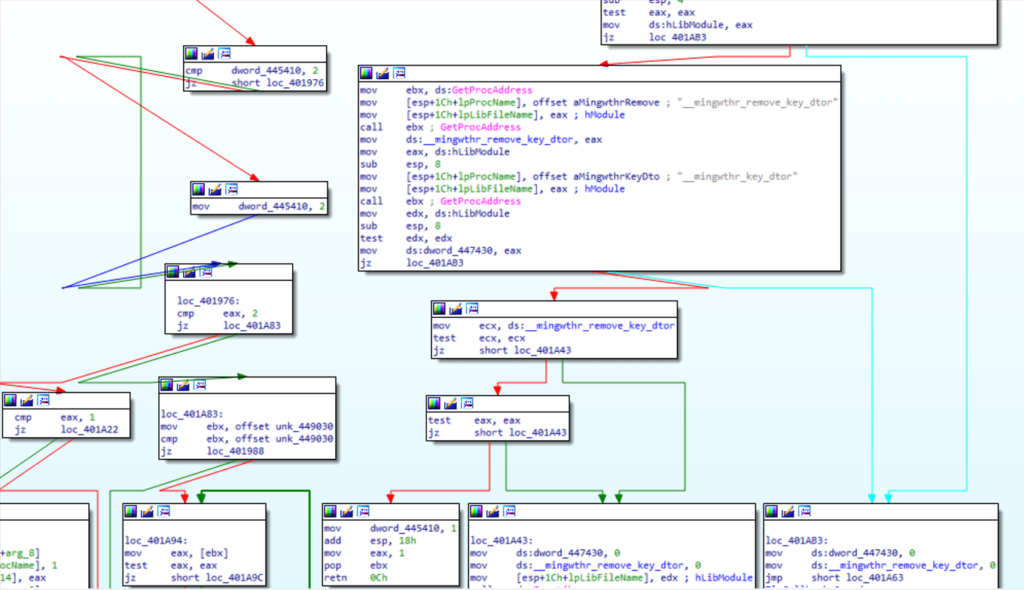Click the 'retn 0Ch' instruction
Screen dimensions: 1024x590
pyautogui.click(x=356, y=578)
